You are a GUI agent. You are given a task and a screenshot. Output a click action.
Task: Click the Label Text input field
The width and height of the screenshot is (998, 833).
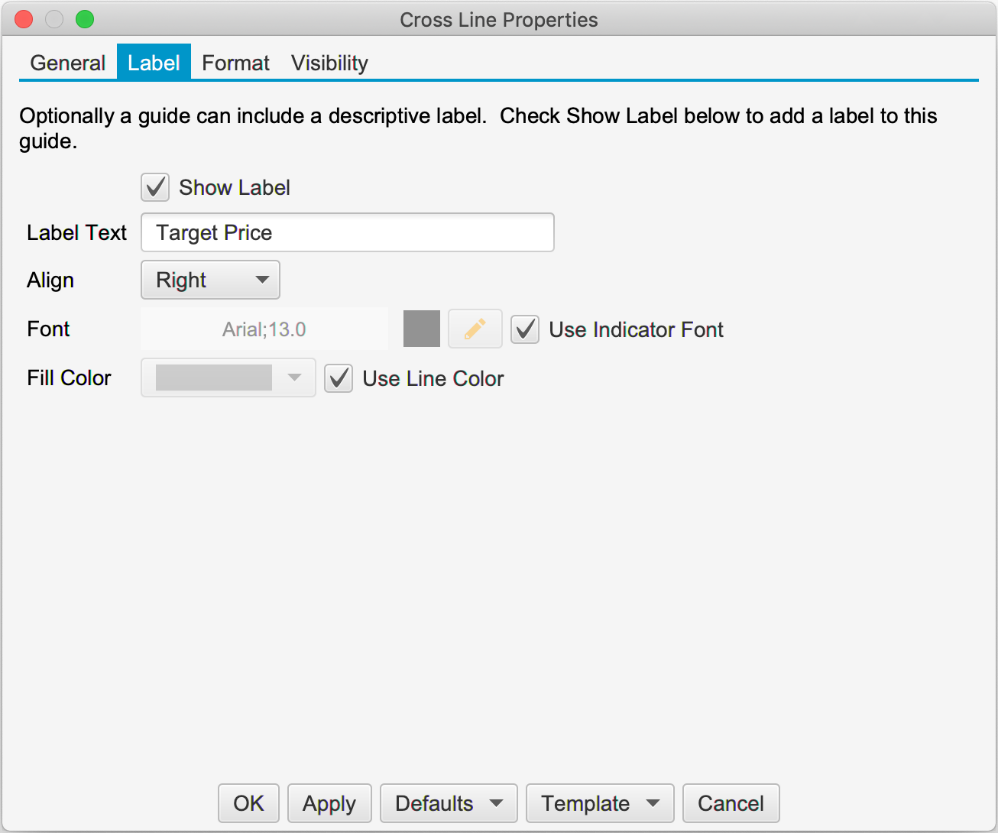(347, 232)
